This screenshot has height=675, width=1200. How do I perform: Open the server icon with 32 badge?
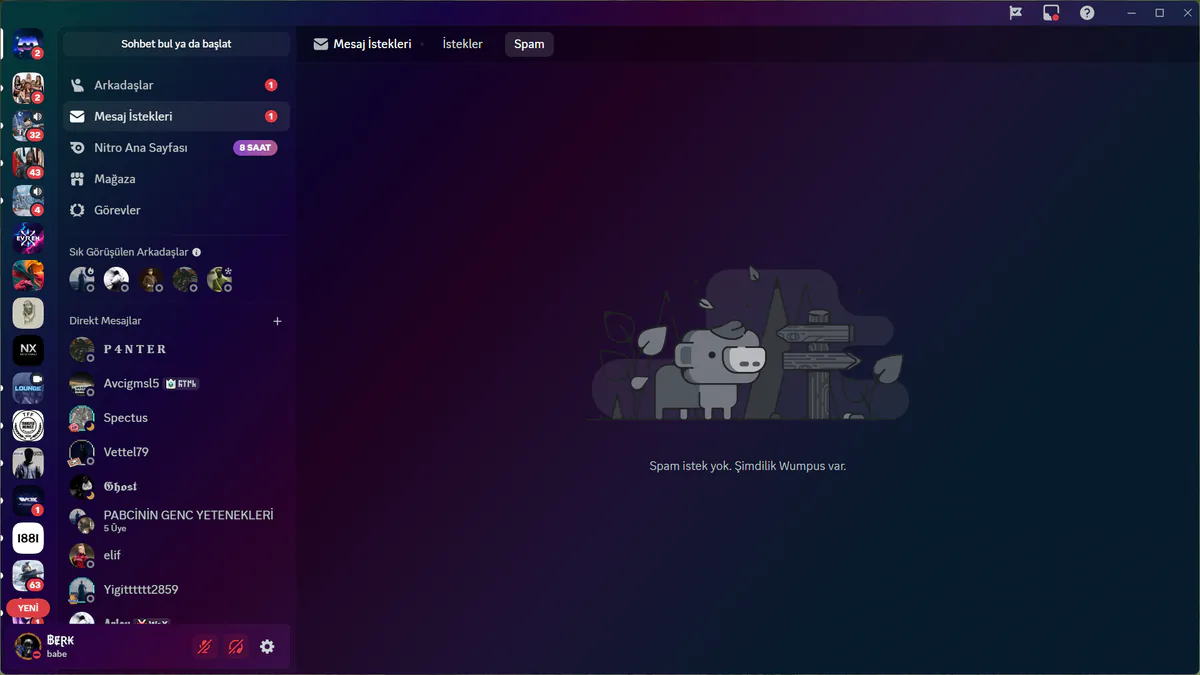[x=28, y=126]
